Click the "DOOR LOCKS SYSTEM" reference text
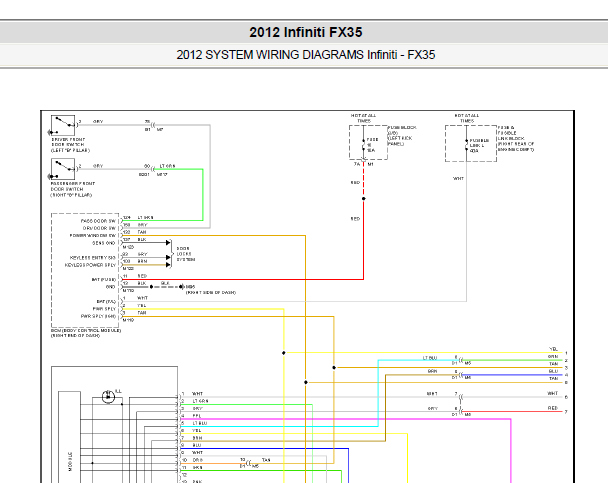 click(186, 254)
